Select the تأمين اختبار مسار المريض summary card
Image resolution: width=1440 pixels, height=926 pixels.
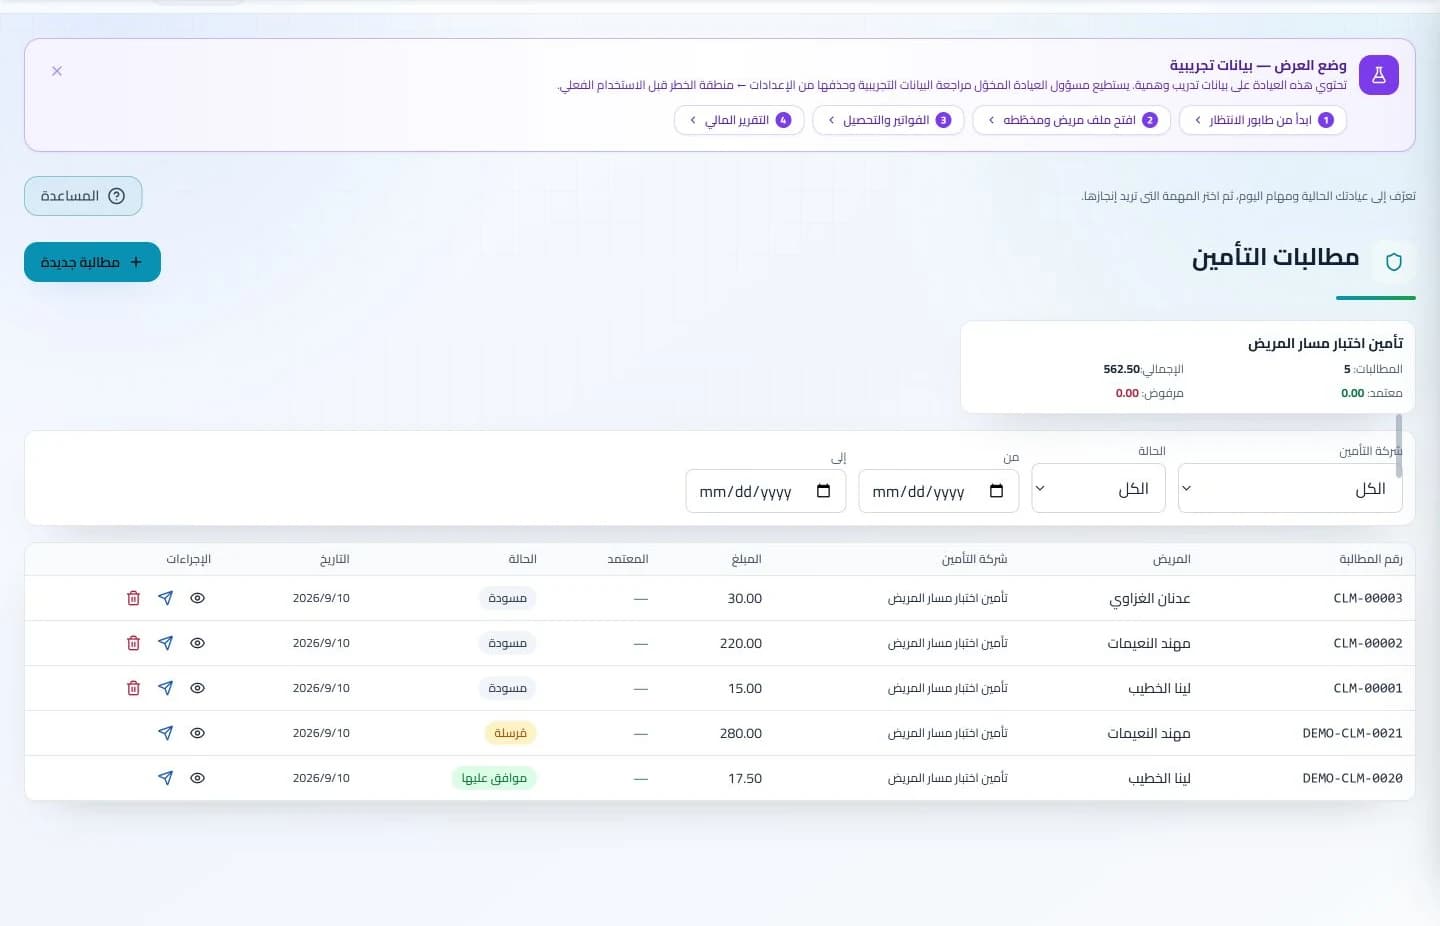1187,367
